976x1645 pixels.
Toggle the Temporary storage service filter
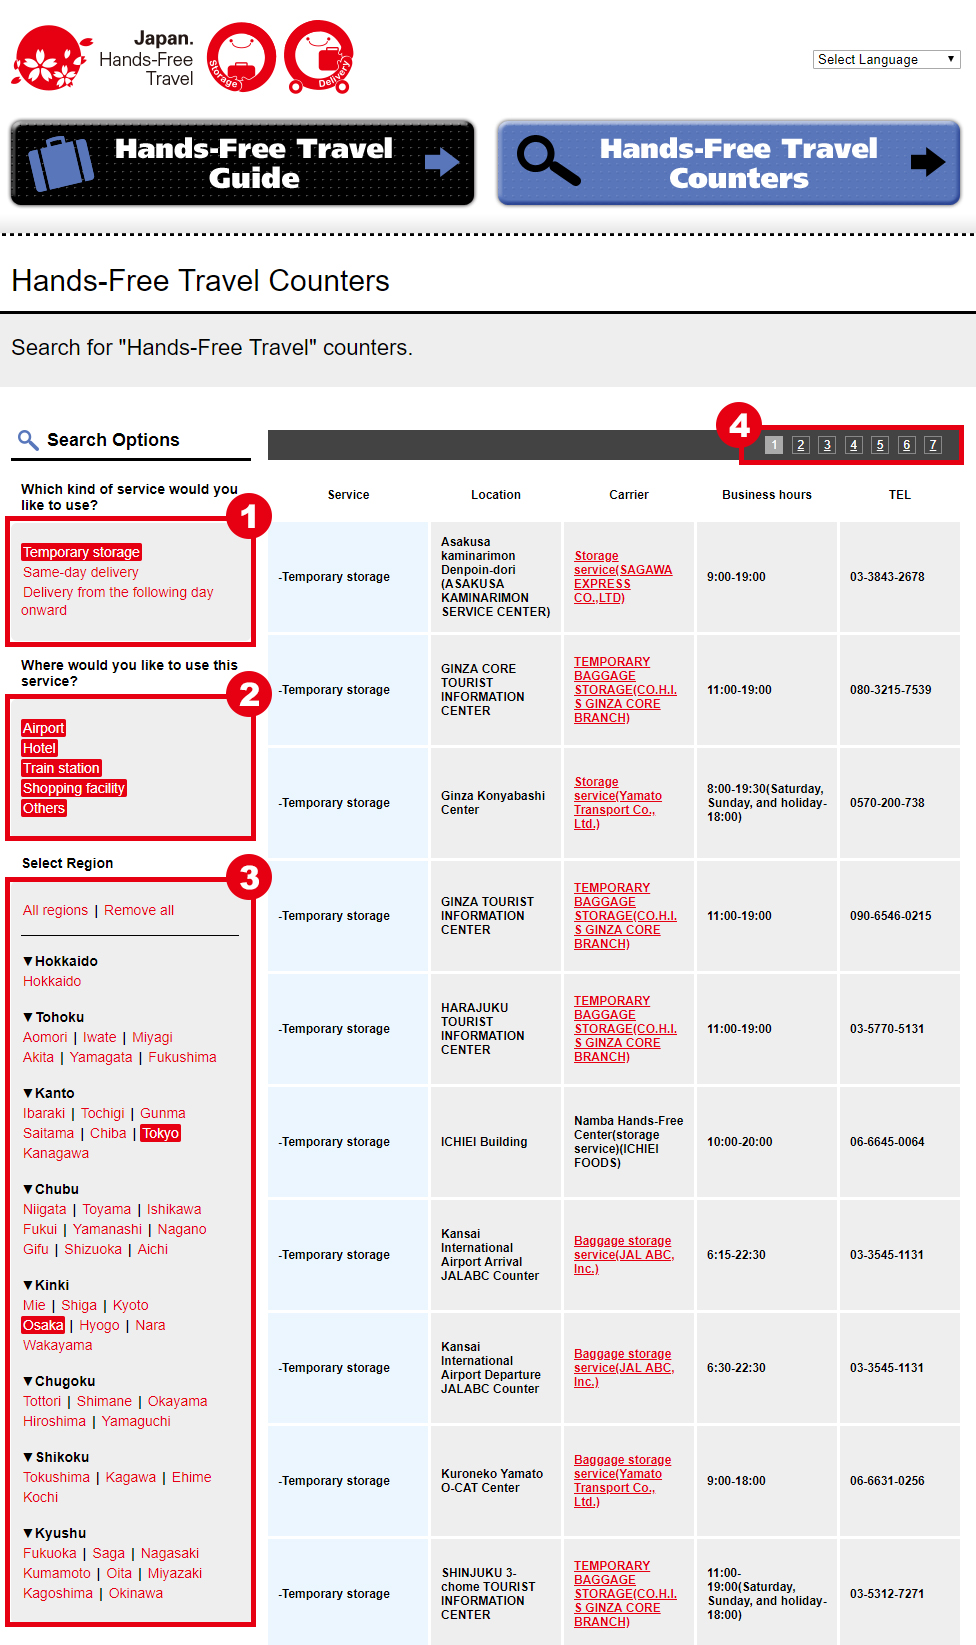pos(82,552)
